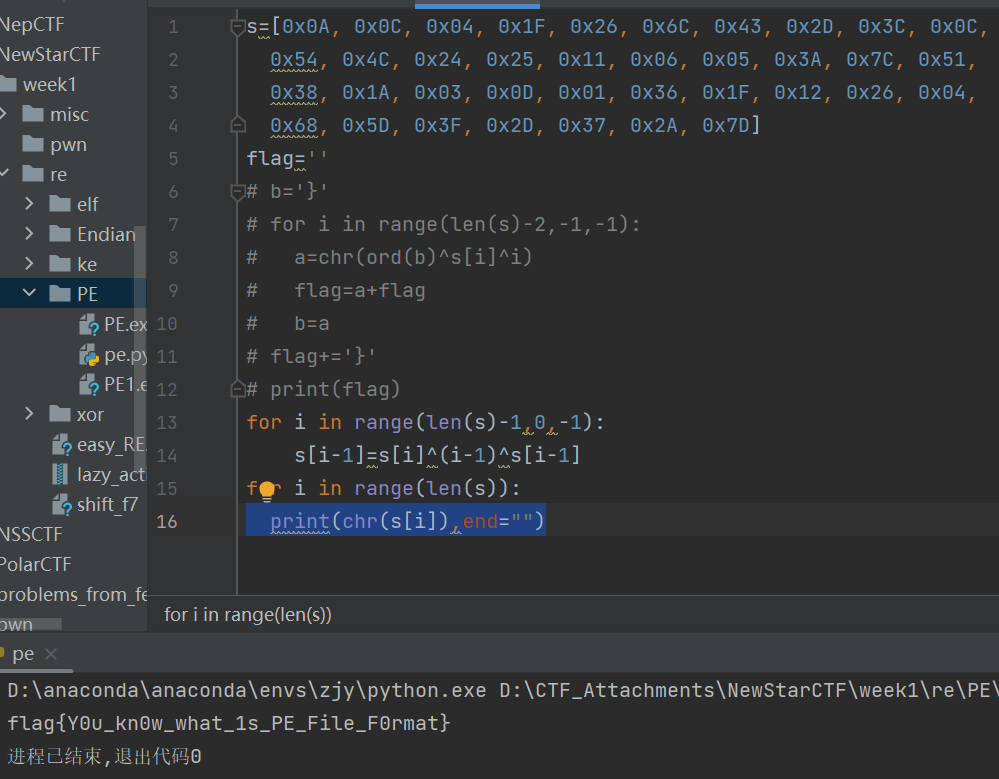Click the easy_RE unknown file icon
Image resolution: width=999 pixels, height=779 pixels.
(62, 444)
